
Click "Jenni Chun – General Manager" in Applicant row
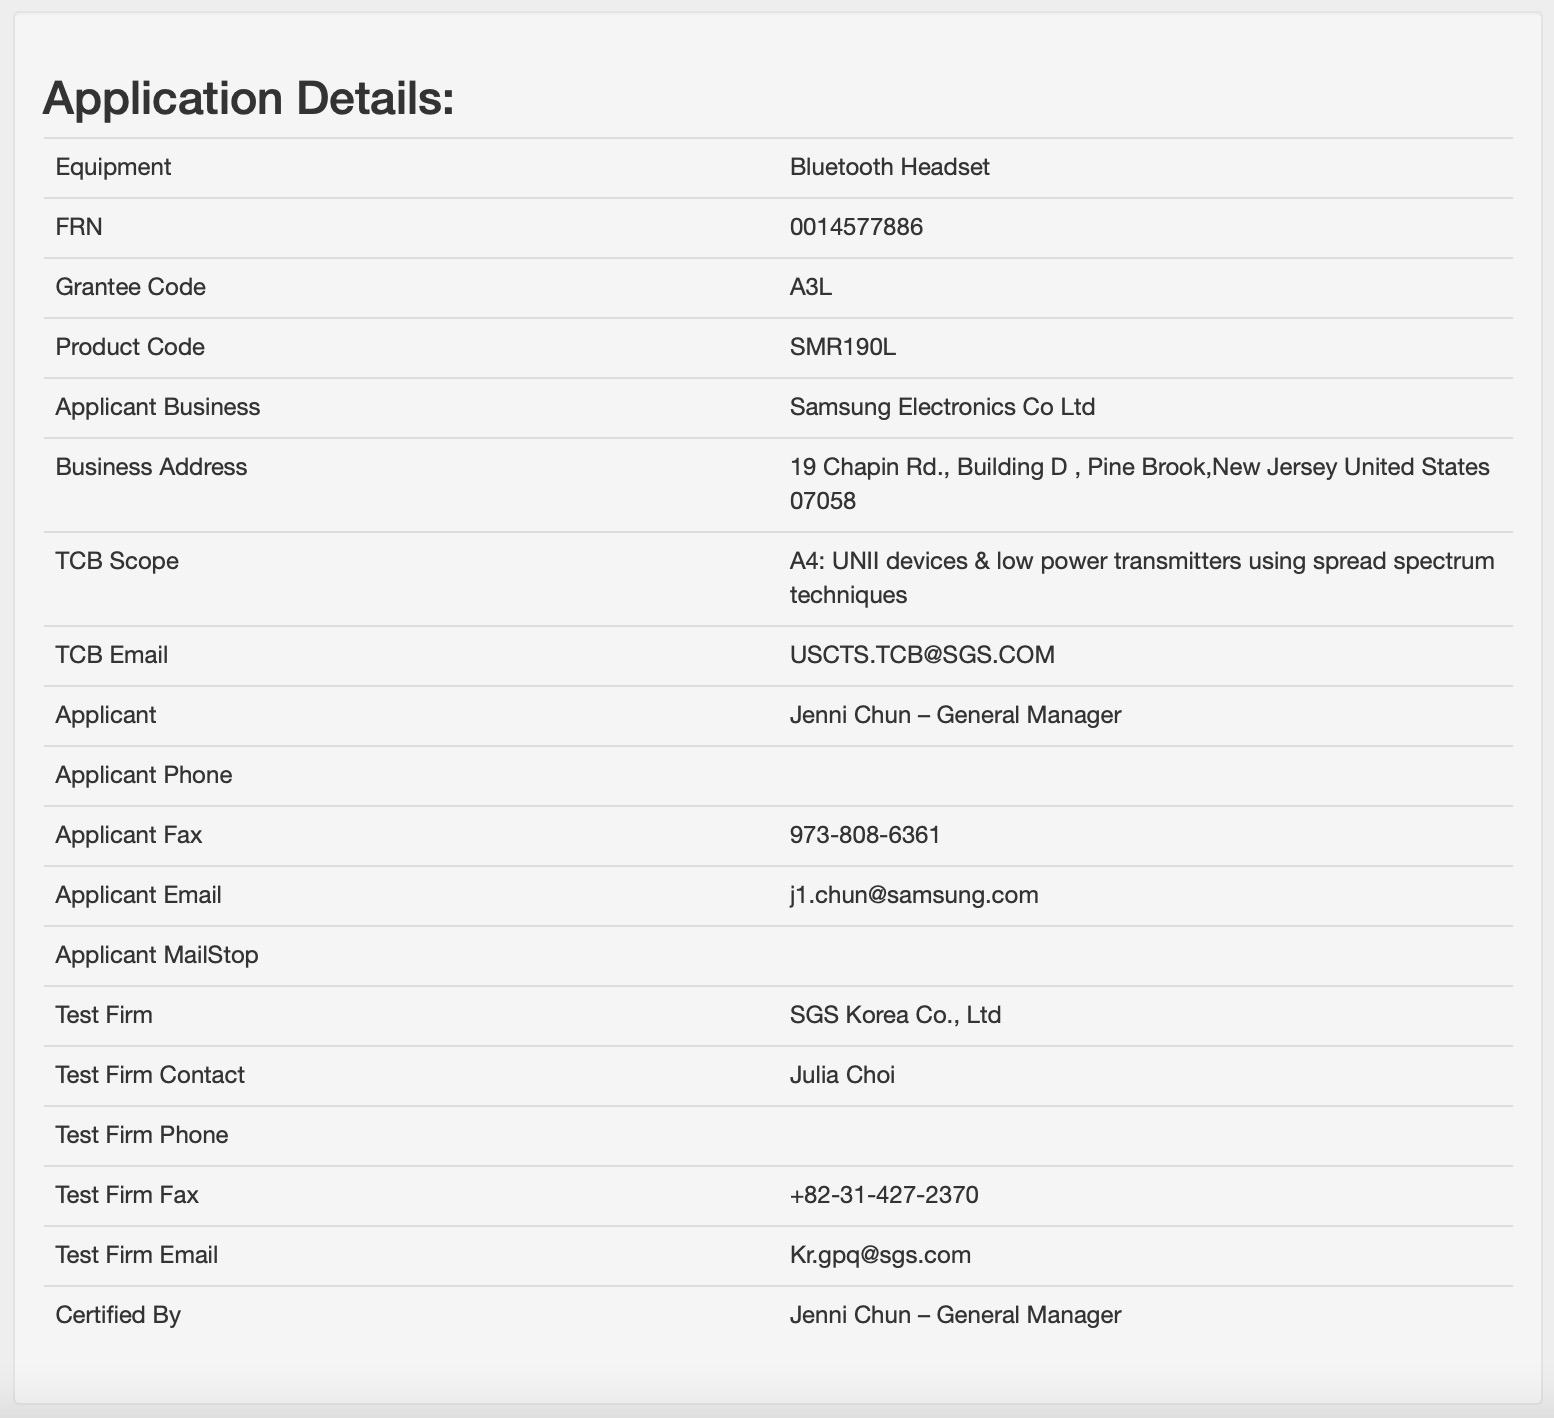tap(955, 715)
